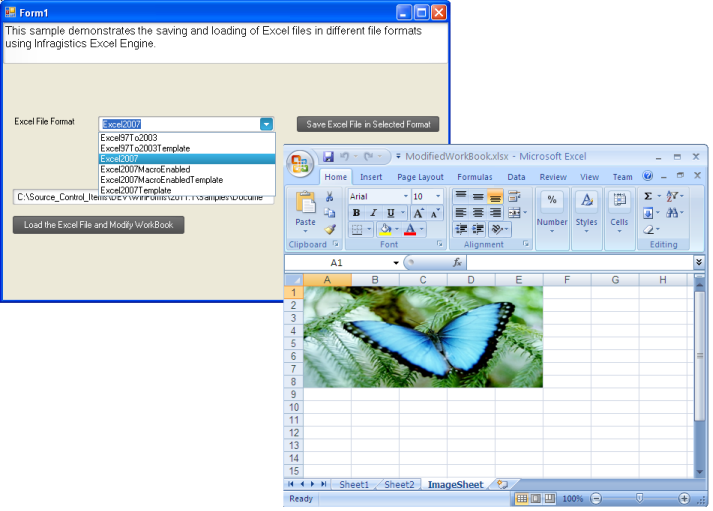The image size is (713, 511).
Task: Toggle Align Text Left
Action: pyautogui.click(x=461, y=213)
